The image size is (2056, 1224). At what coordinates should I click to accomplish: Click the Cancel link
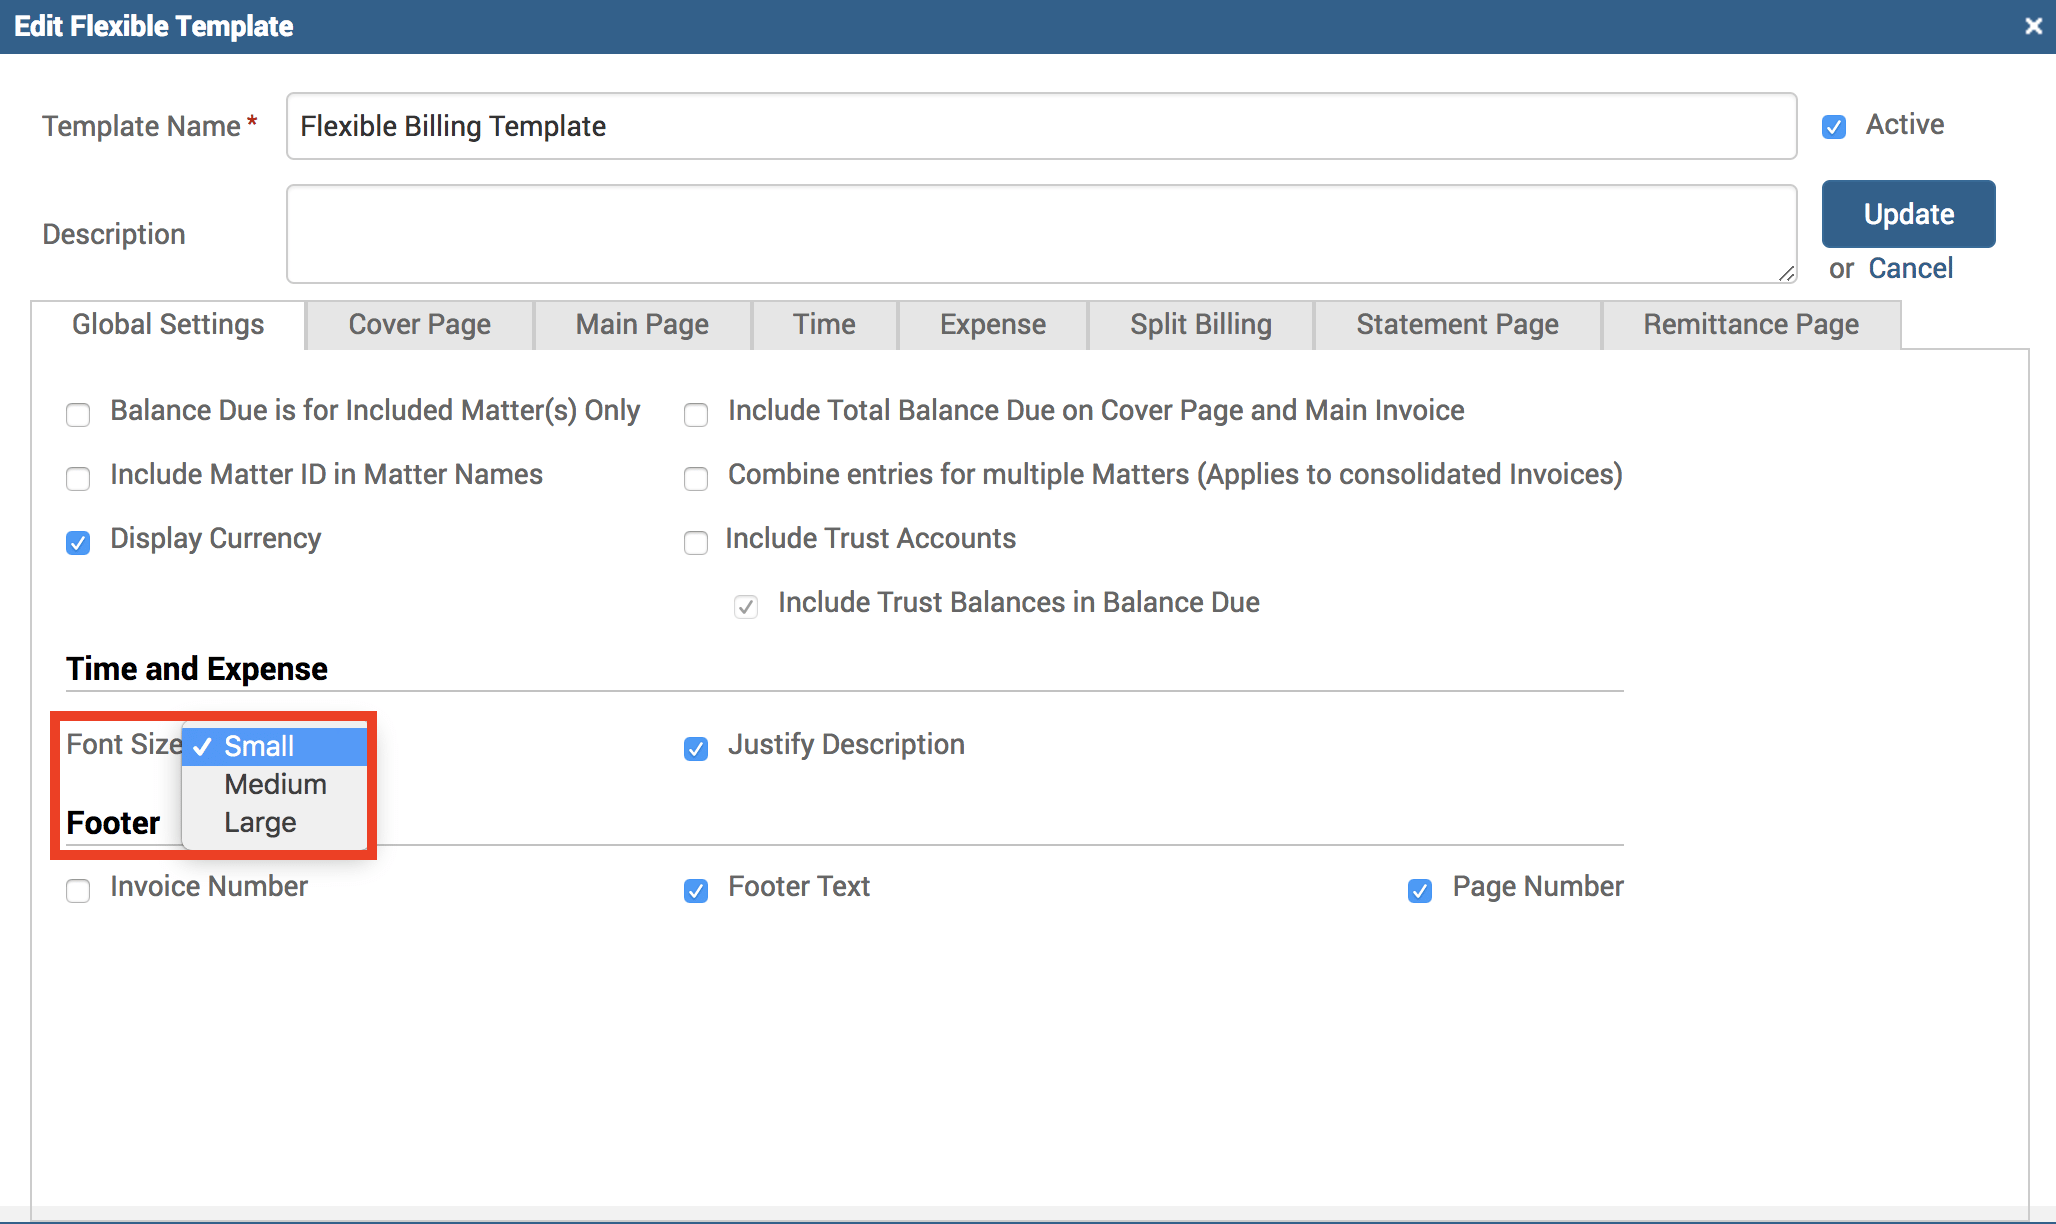pos(1910,268)
